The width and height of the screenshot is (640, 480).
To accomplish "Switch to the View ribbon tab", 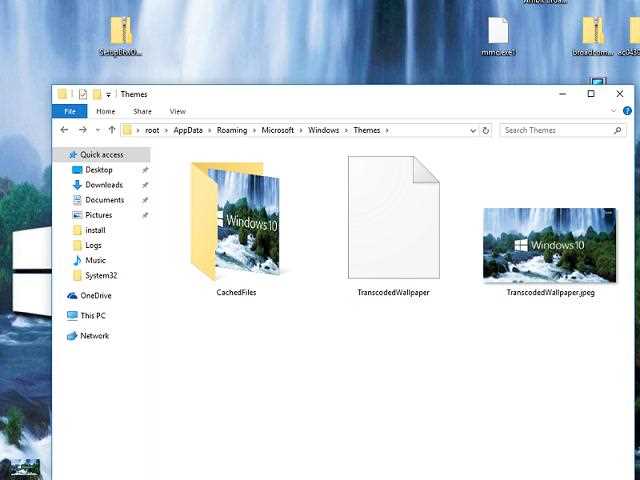I will click(x=178, y=111).
